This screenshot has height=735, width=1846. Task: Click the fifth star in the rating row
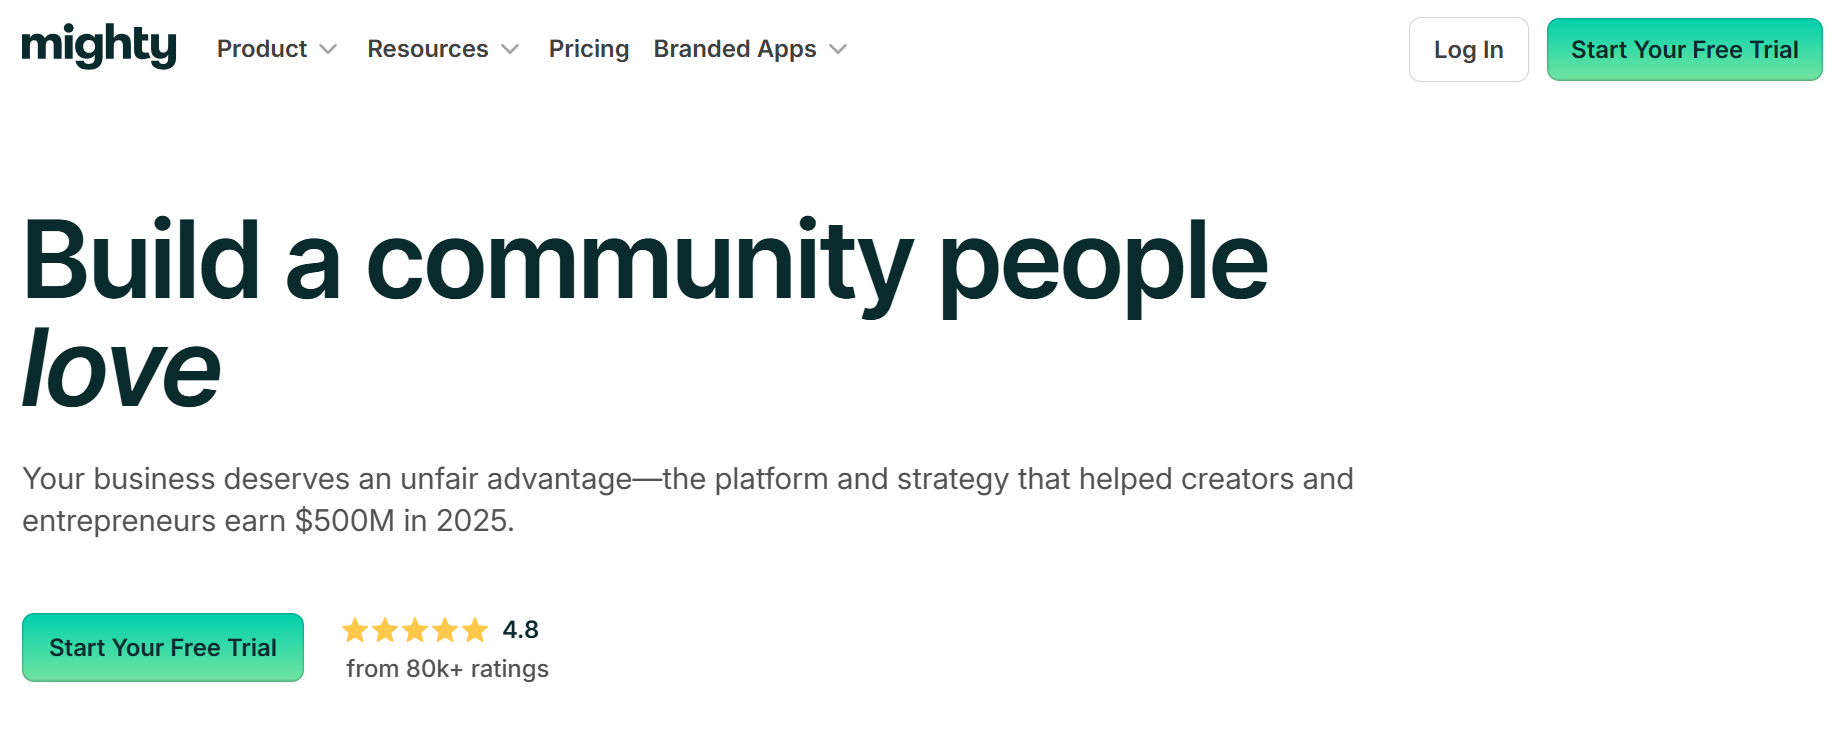[x=475, y=630]
